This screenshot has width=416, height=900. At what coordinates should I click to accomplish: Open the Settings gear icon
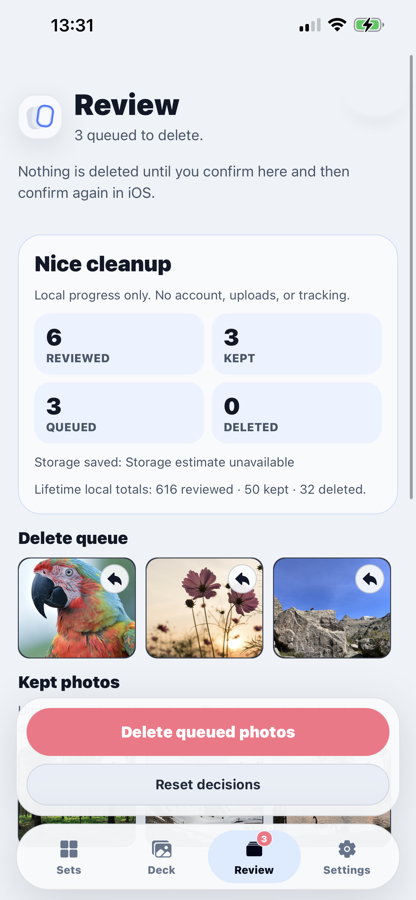tap(347, 849)
